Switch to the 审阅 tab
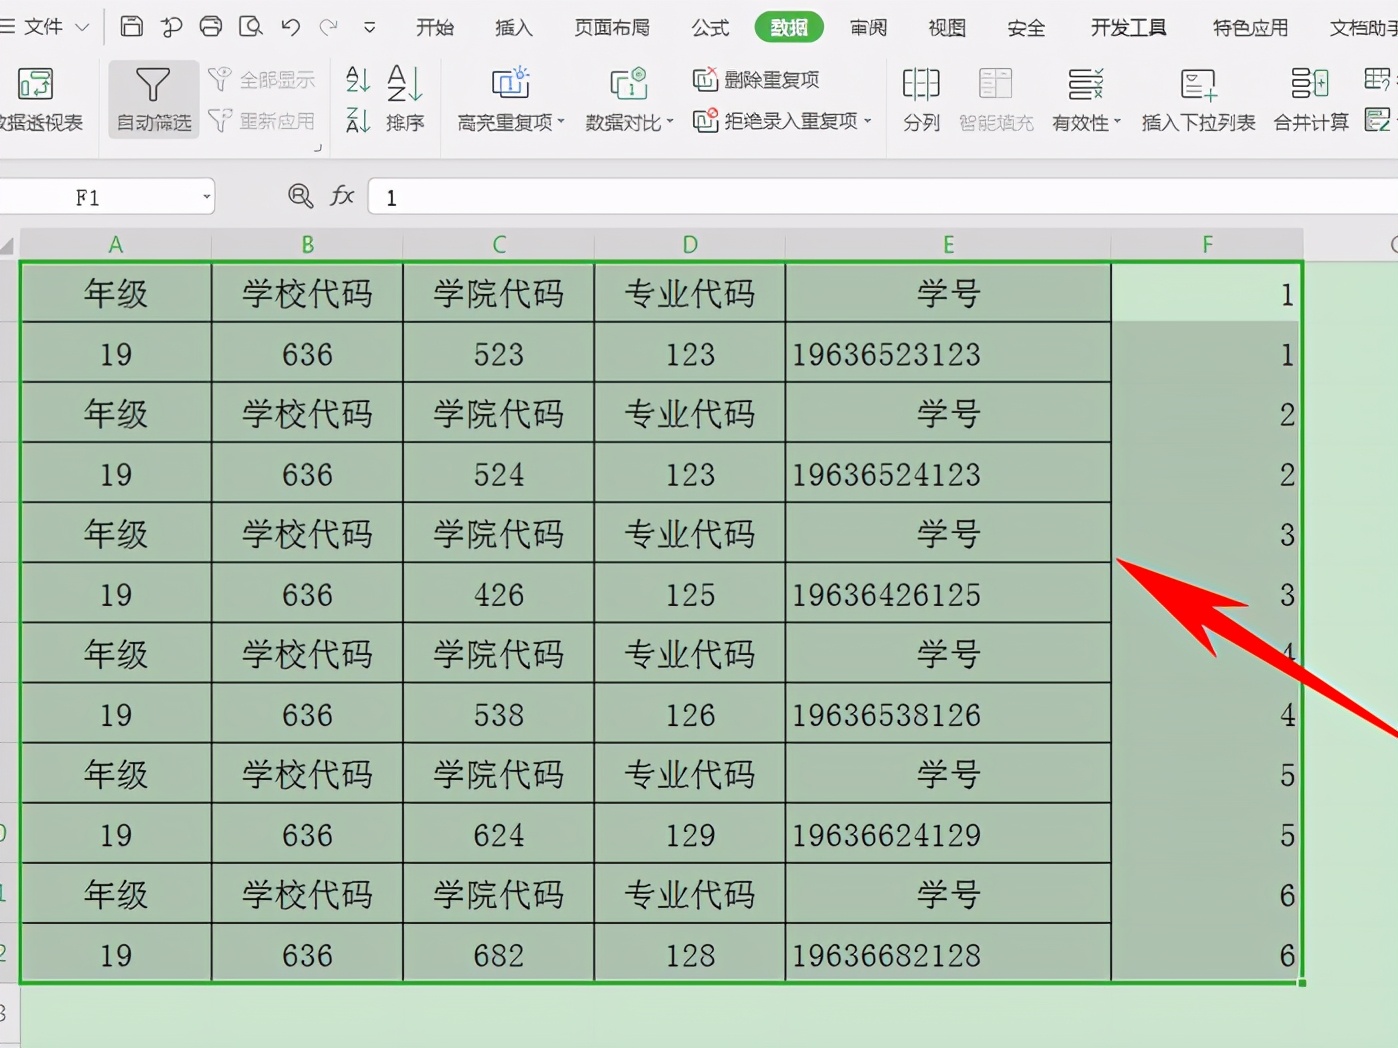The image size is (1398, 1048). tap(868, 28)
